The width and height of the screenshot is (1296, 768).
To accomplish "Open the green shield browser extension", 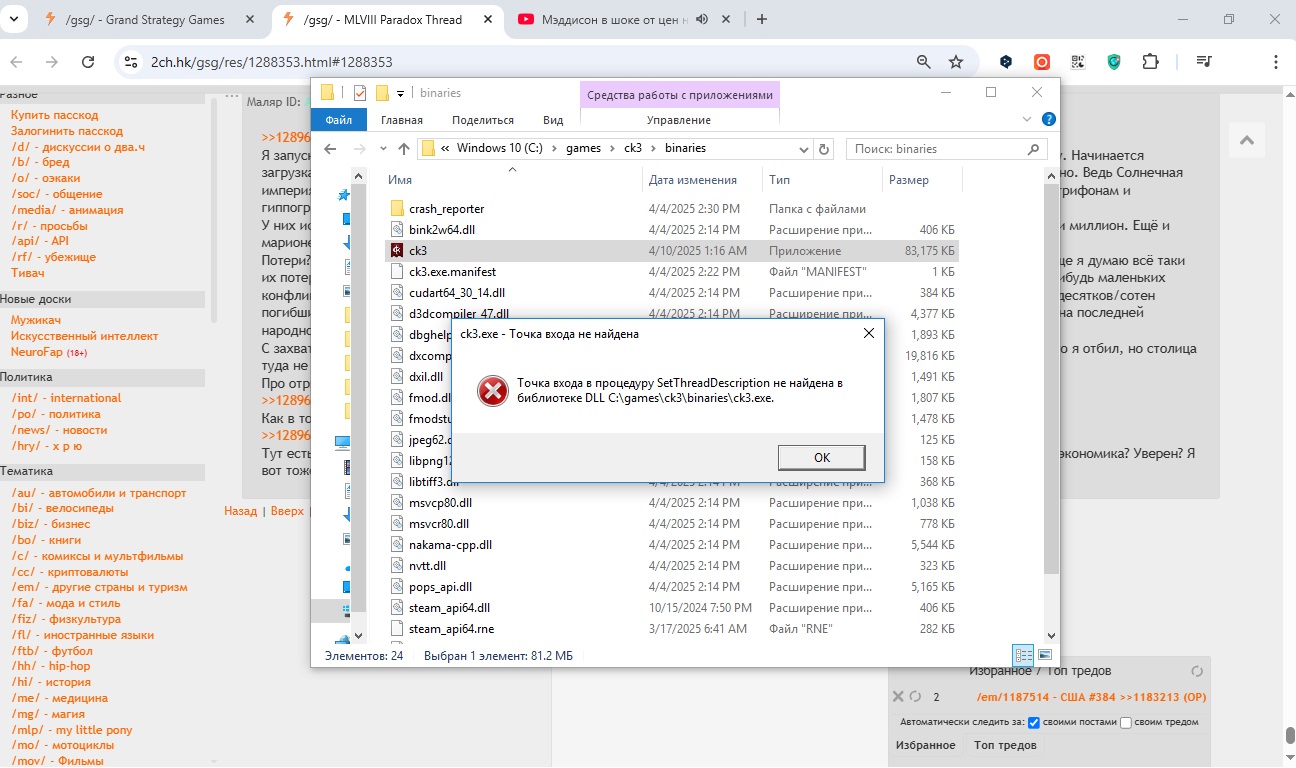I will (x=1114, y=62).
